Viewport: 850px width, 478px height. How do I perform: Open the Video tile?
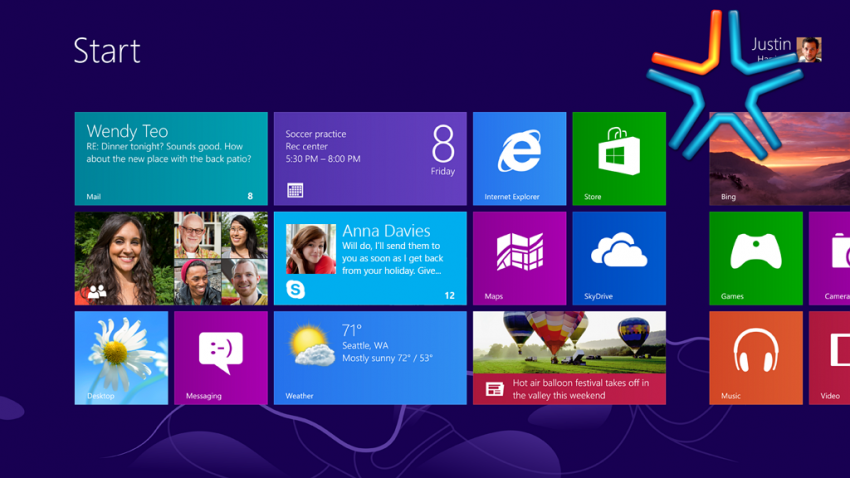pyautogui.click(x=829, y=358)
